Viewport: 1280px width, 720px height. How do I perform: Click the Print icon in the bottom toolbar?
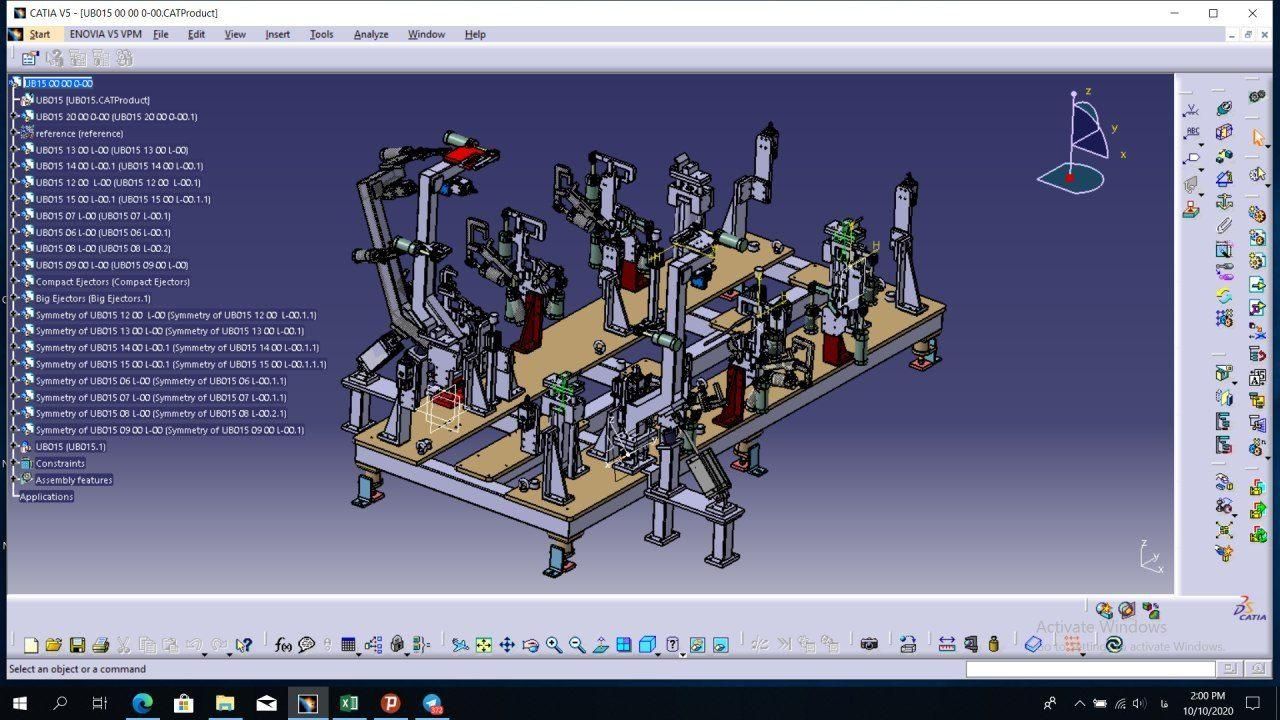tap(99, 645)
